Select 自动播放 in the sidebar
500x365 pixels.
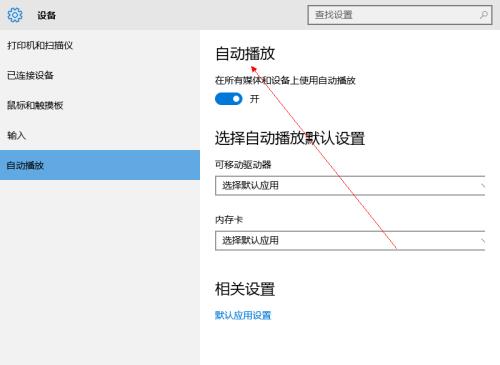click(x=100, y=165)
